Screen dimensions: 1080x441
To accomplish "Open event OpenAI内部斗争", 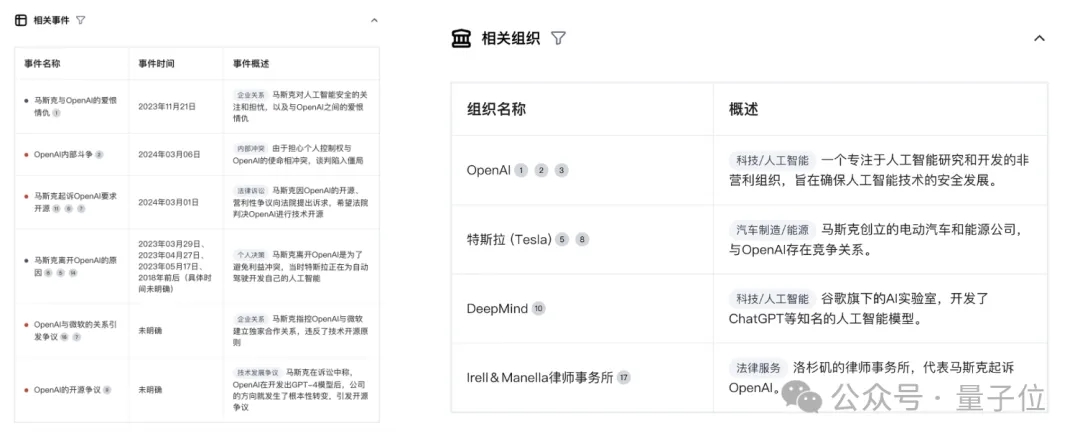I will [63, 154].
